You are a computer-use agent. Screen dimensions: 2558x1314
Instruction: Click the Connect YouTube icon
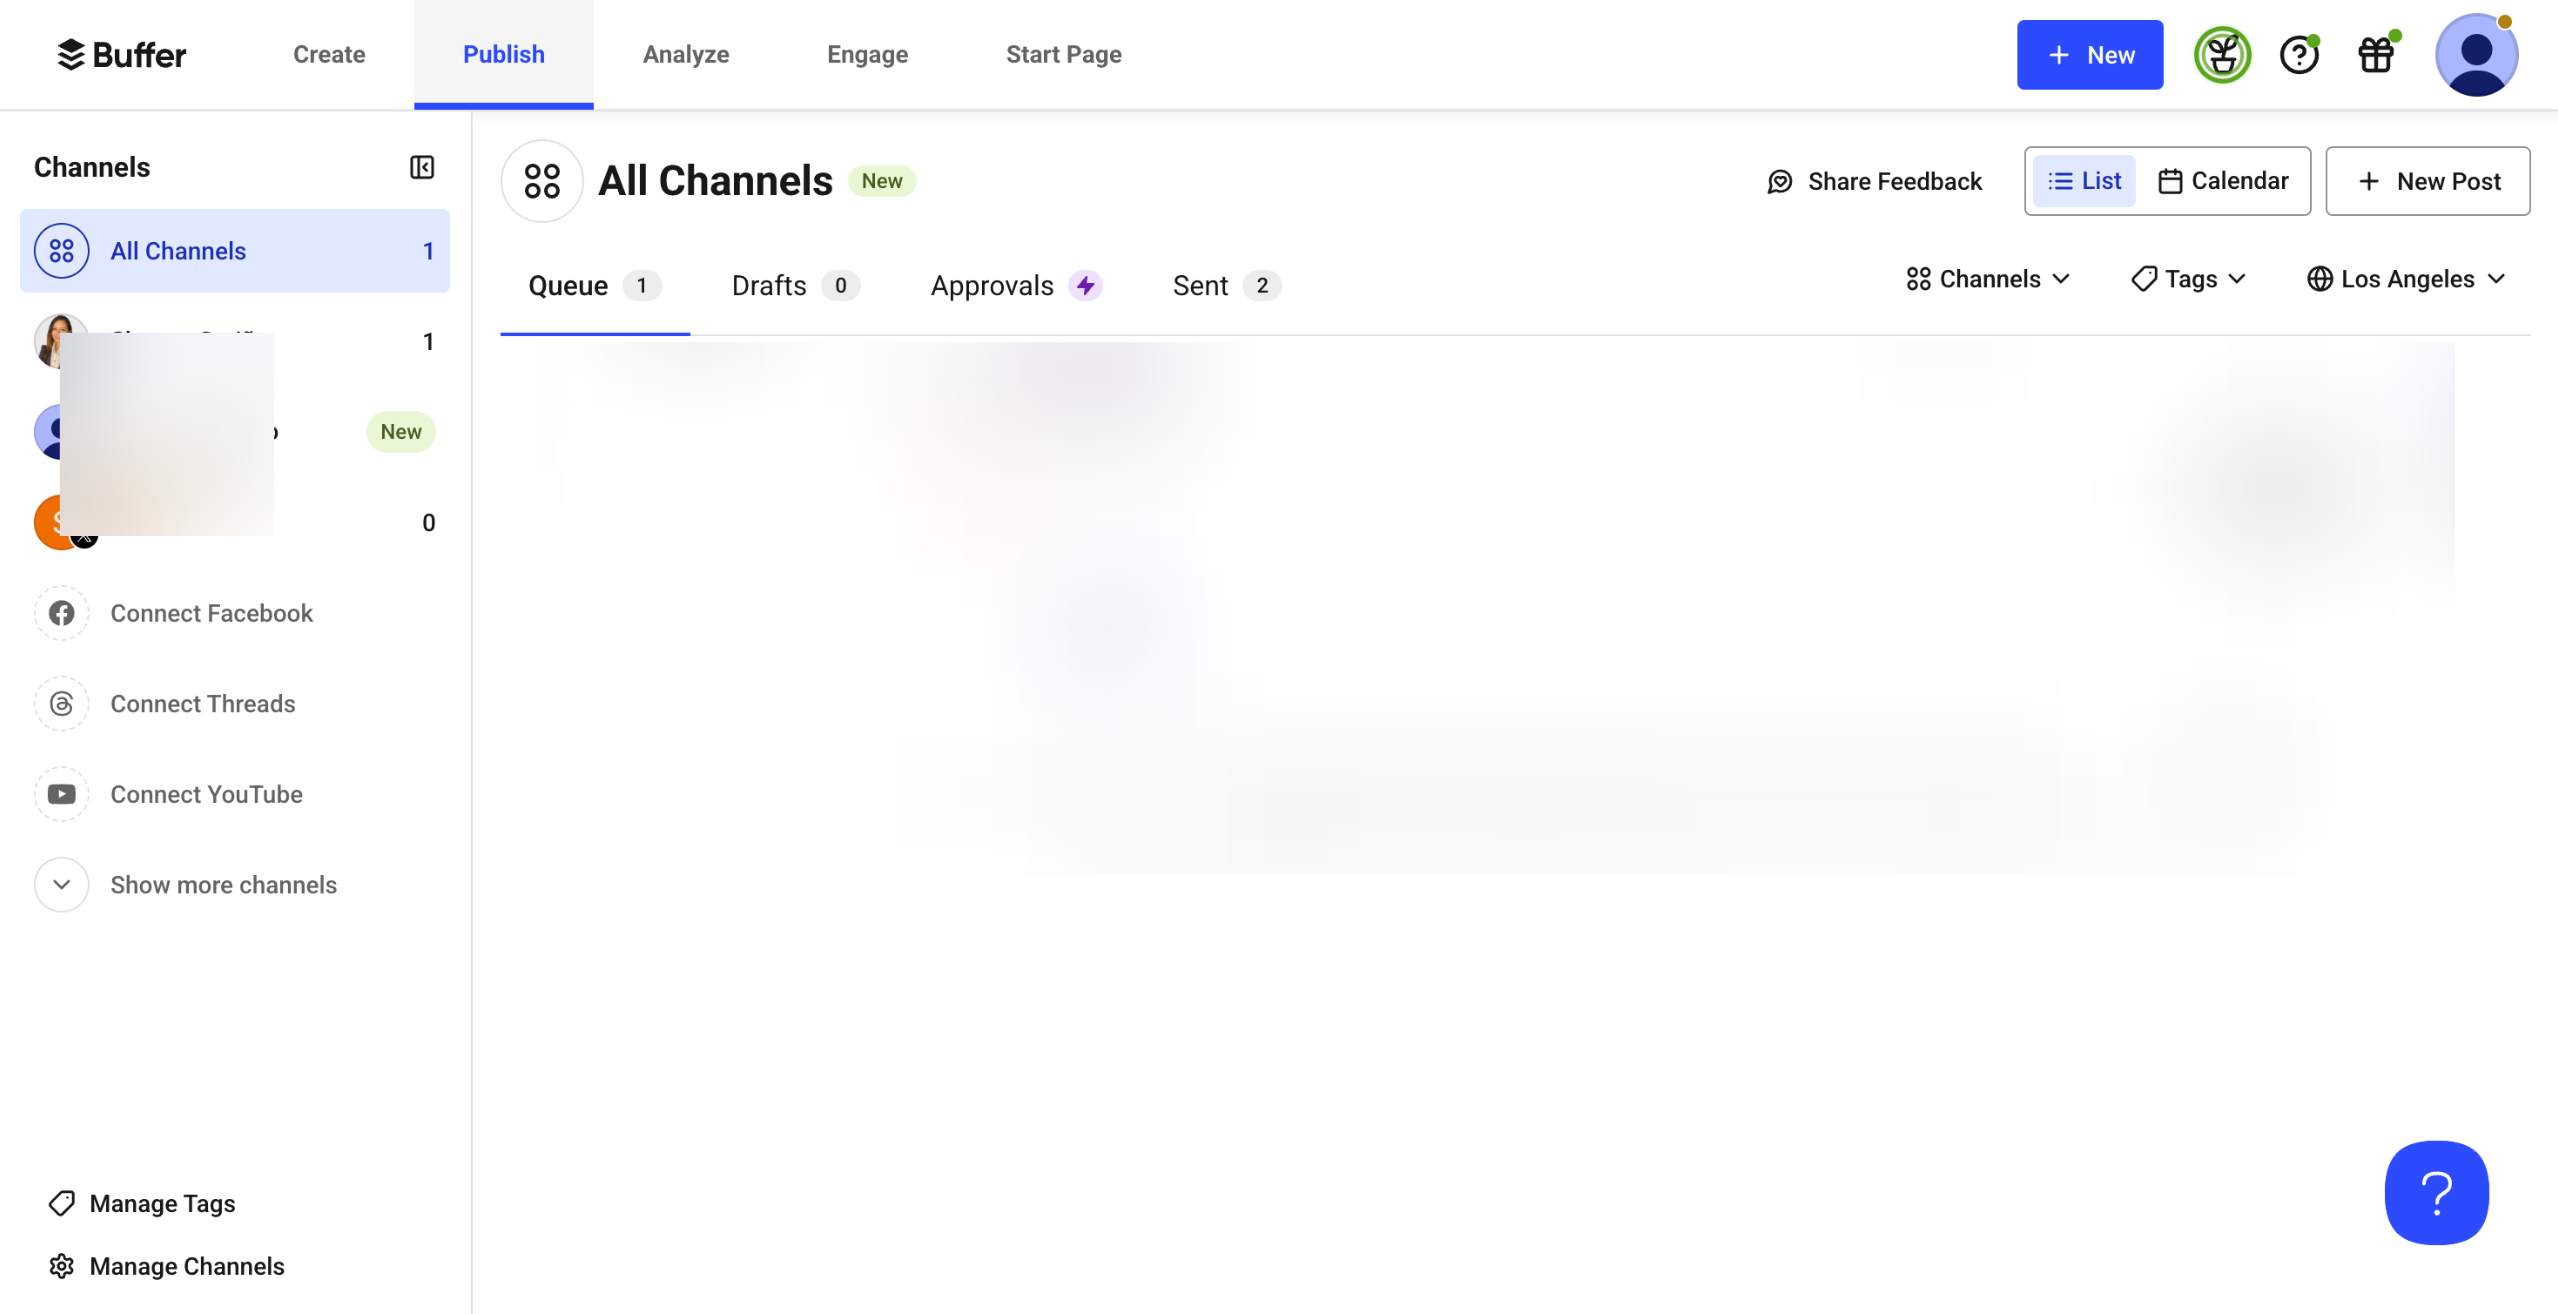tap(62, 794)
